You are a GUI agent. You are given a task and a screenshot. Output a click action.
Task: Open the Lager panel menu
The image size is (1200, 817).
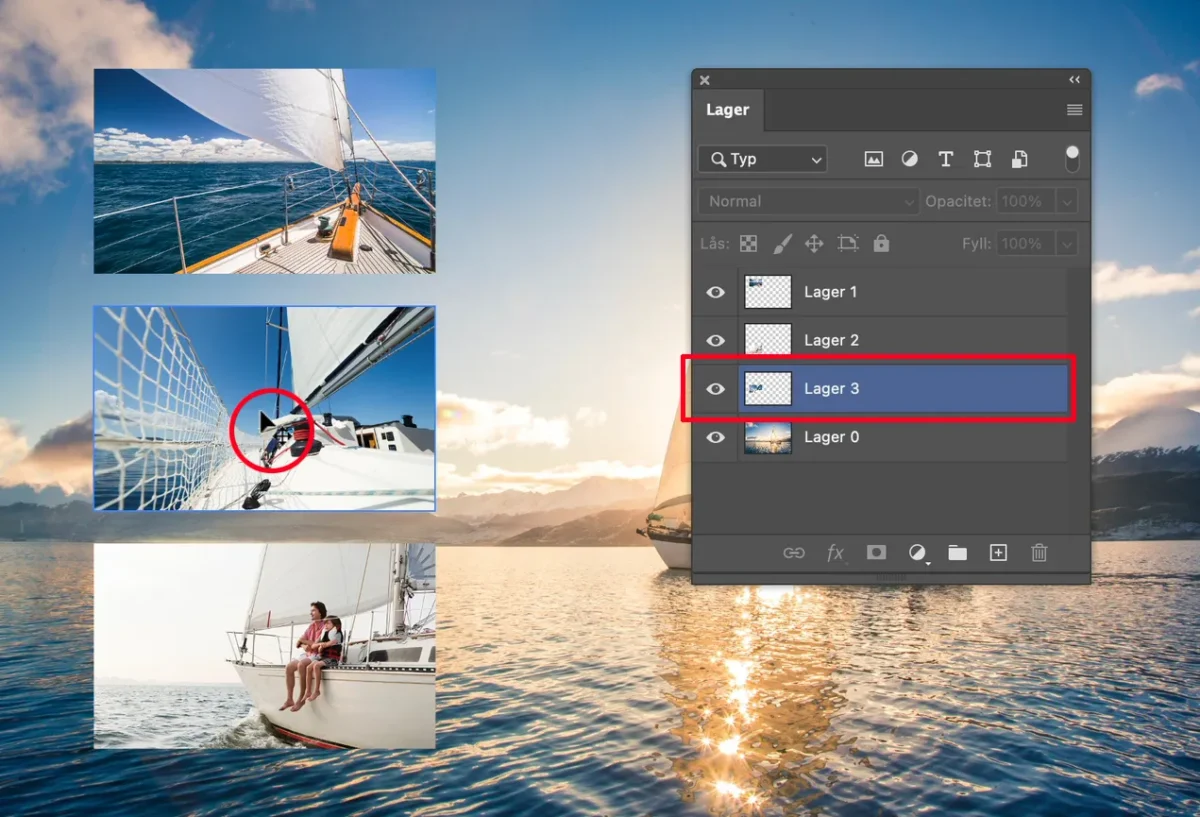pos(1074,110)
